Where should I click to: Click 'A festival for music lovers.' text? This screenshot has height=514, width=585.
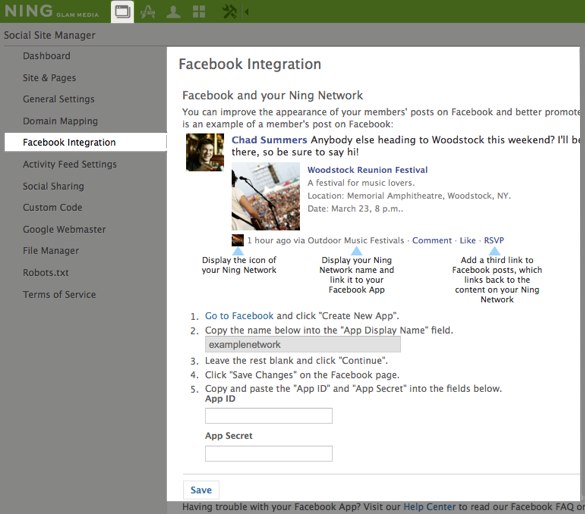pyautogui.click(x=361, y=183)
